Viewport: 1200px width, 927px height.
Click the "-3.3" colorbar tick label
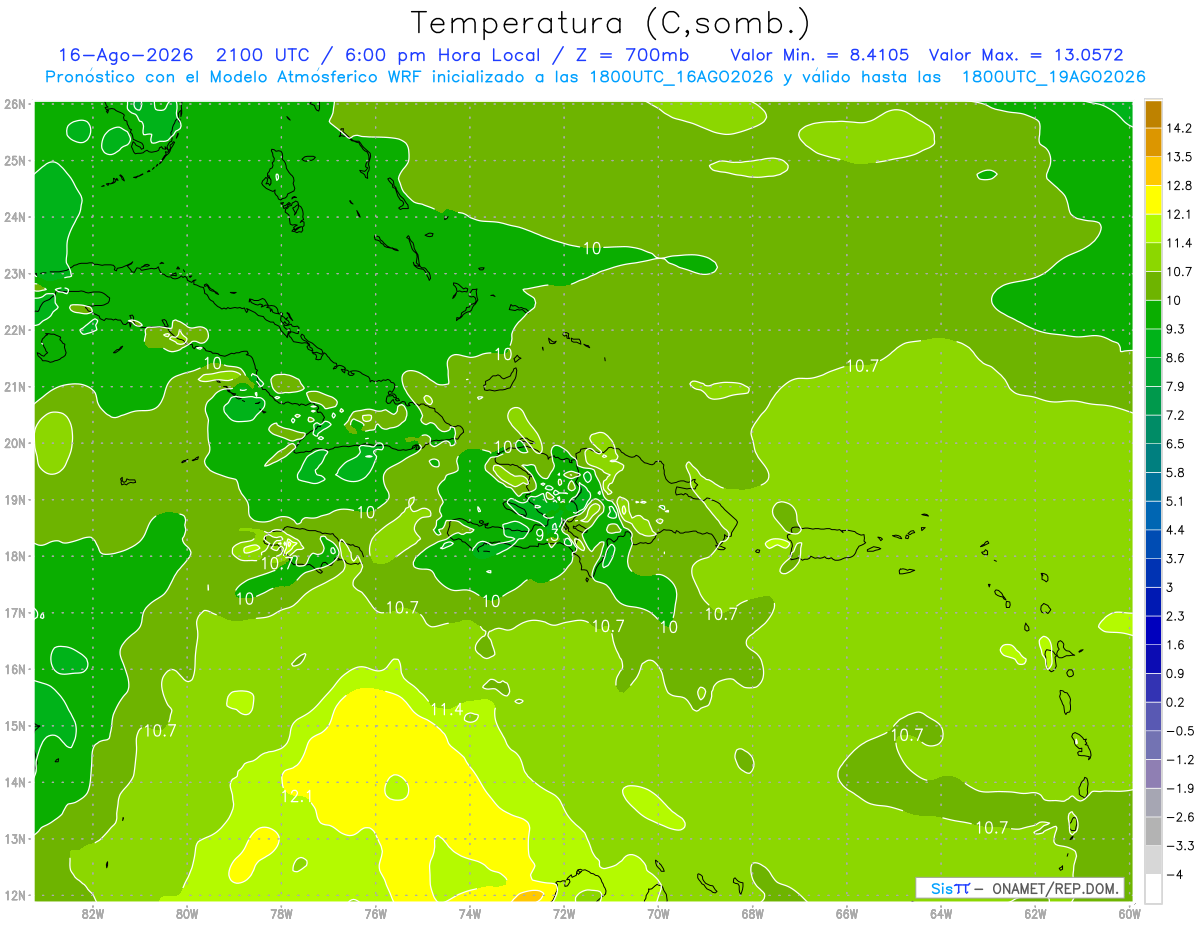(x=1180, y=846)
